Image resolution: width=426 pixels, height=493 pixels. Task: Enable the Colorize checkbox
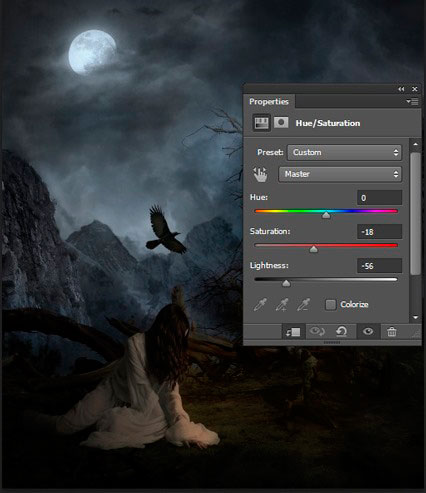point(330,304)
